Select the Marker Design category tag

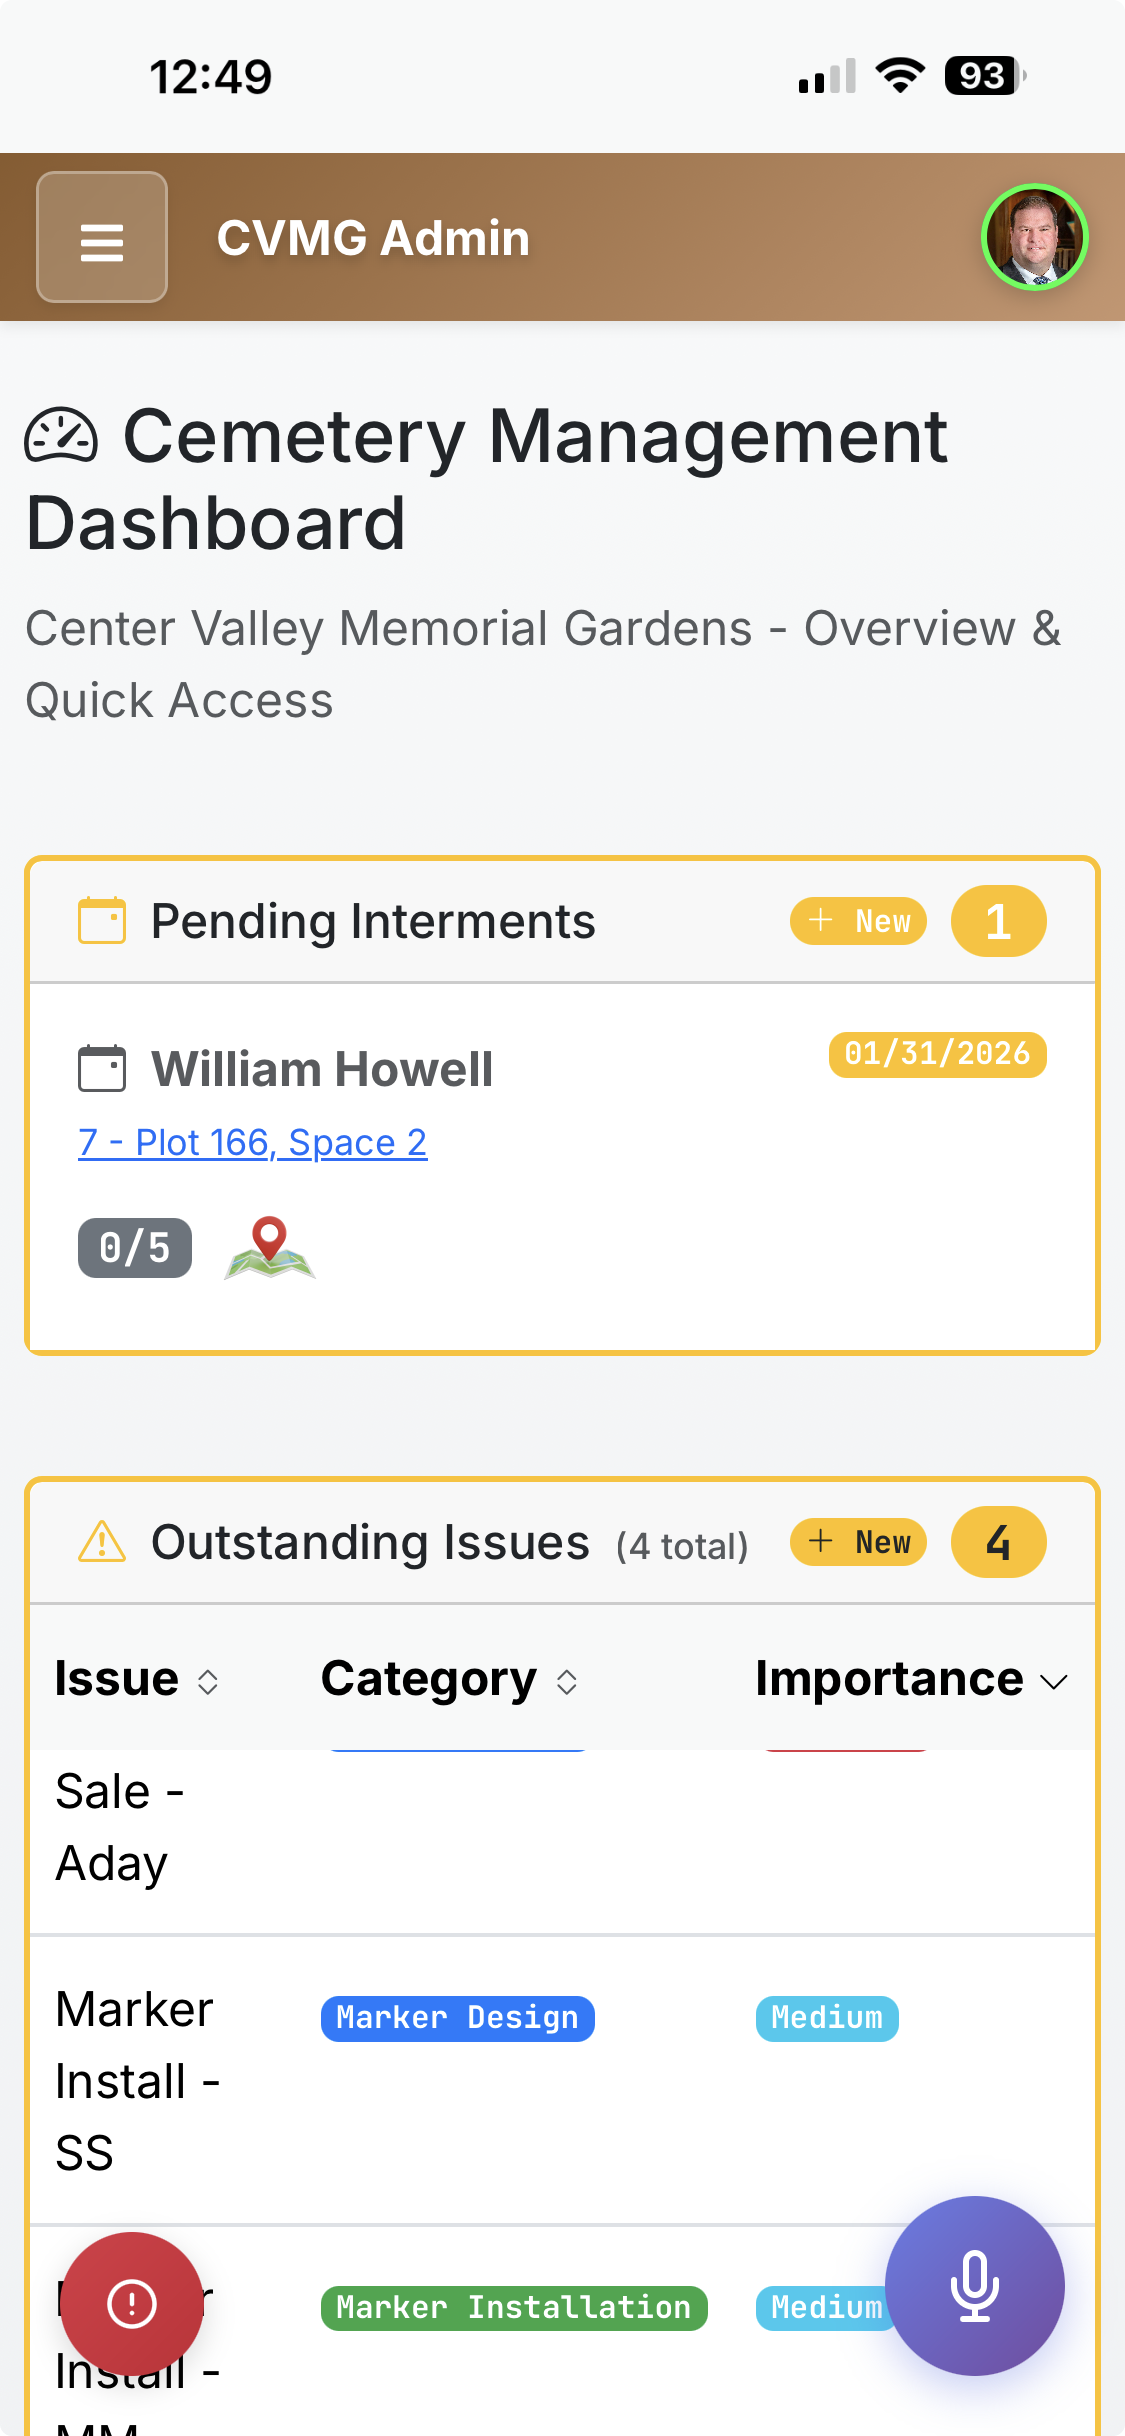(x=457, y=2018)
